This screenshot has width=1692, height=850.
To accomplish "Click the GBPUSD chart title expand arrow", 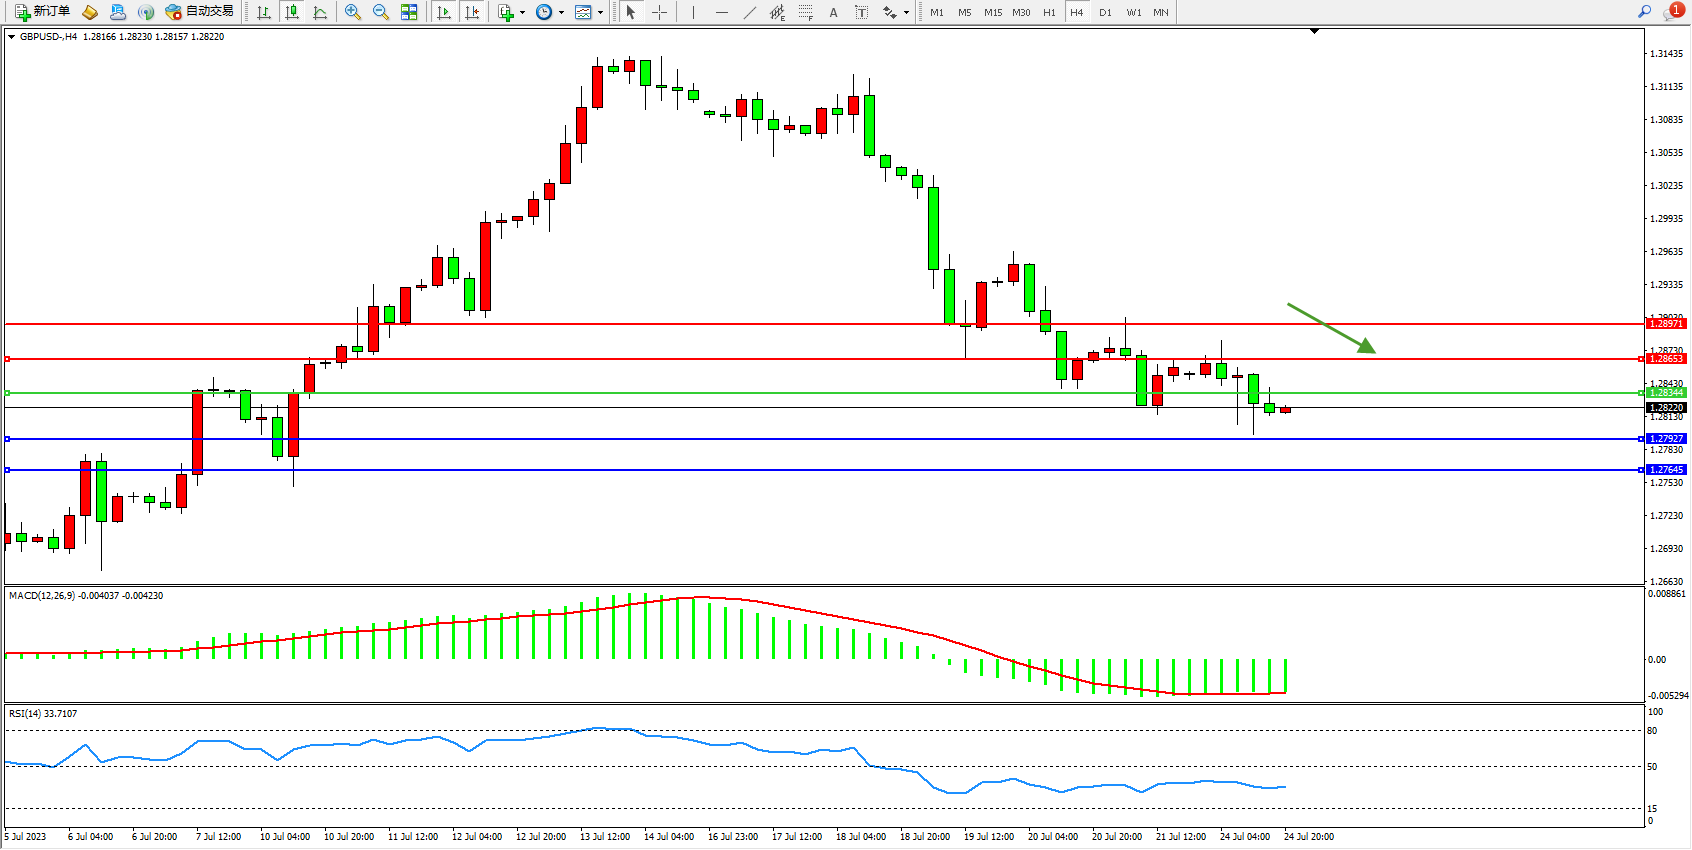I will 11,37.
